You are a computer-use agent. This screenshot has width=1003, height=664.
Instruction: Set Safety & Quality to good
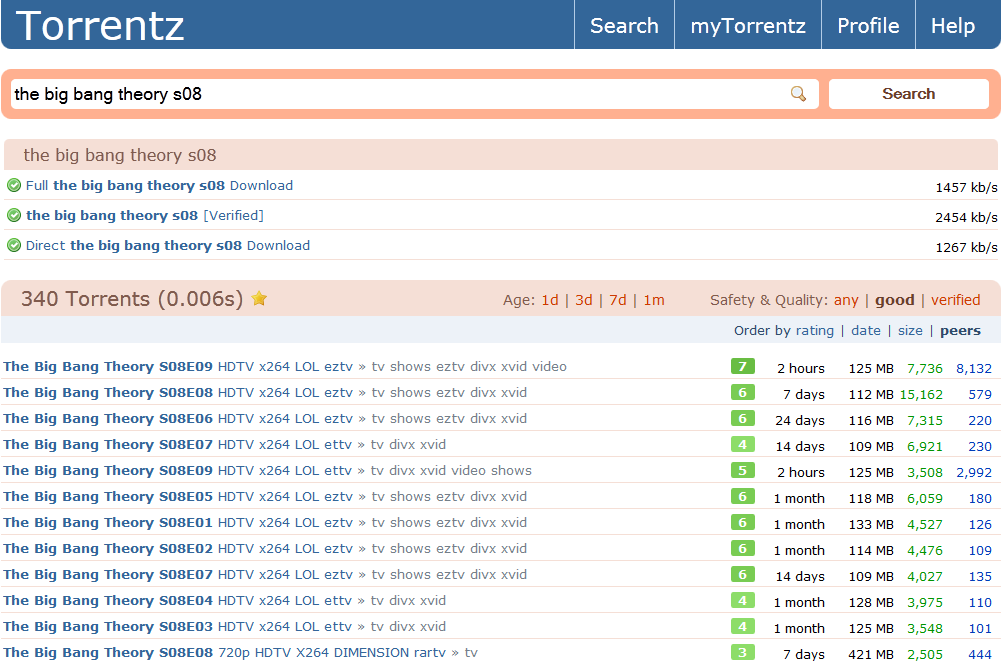pyautogui.click(x=894, y=300)
